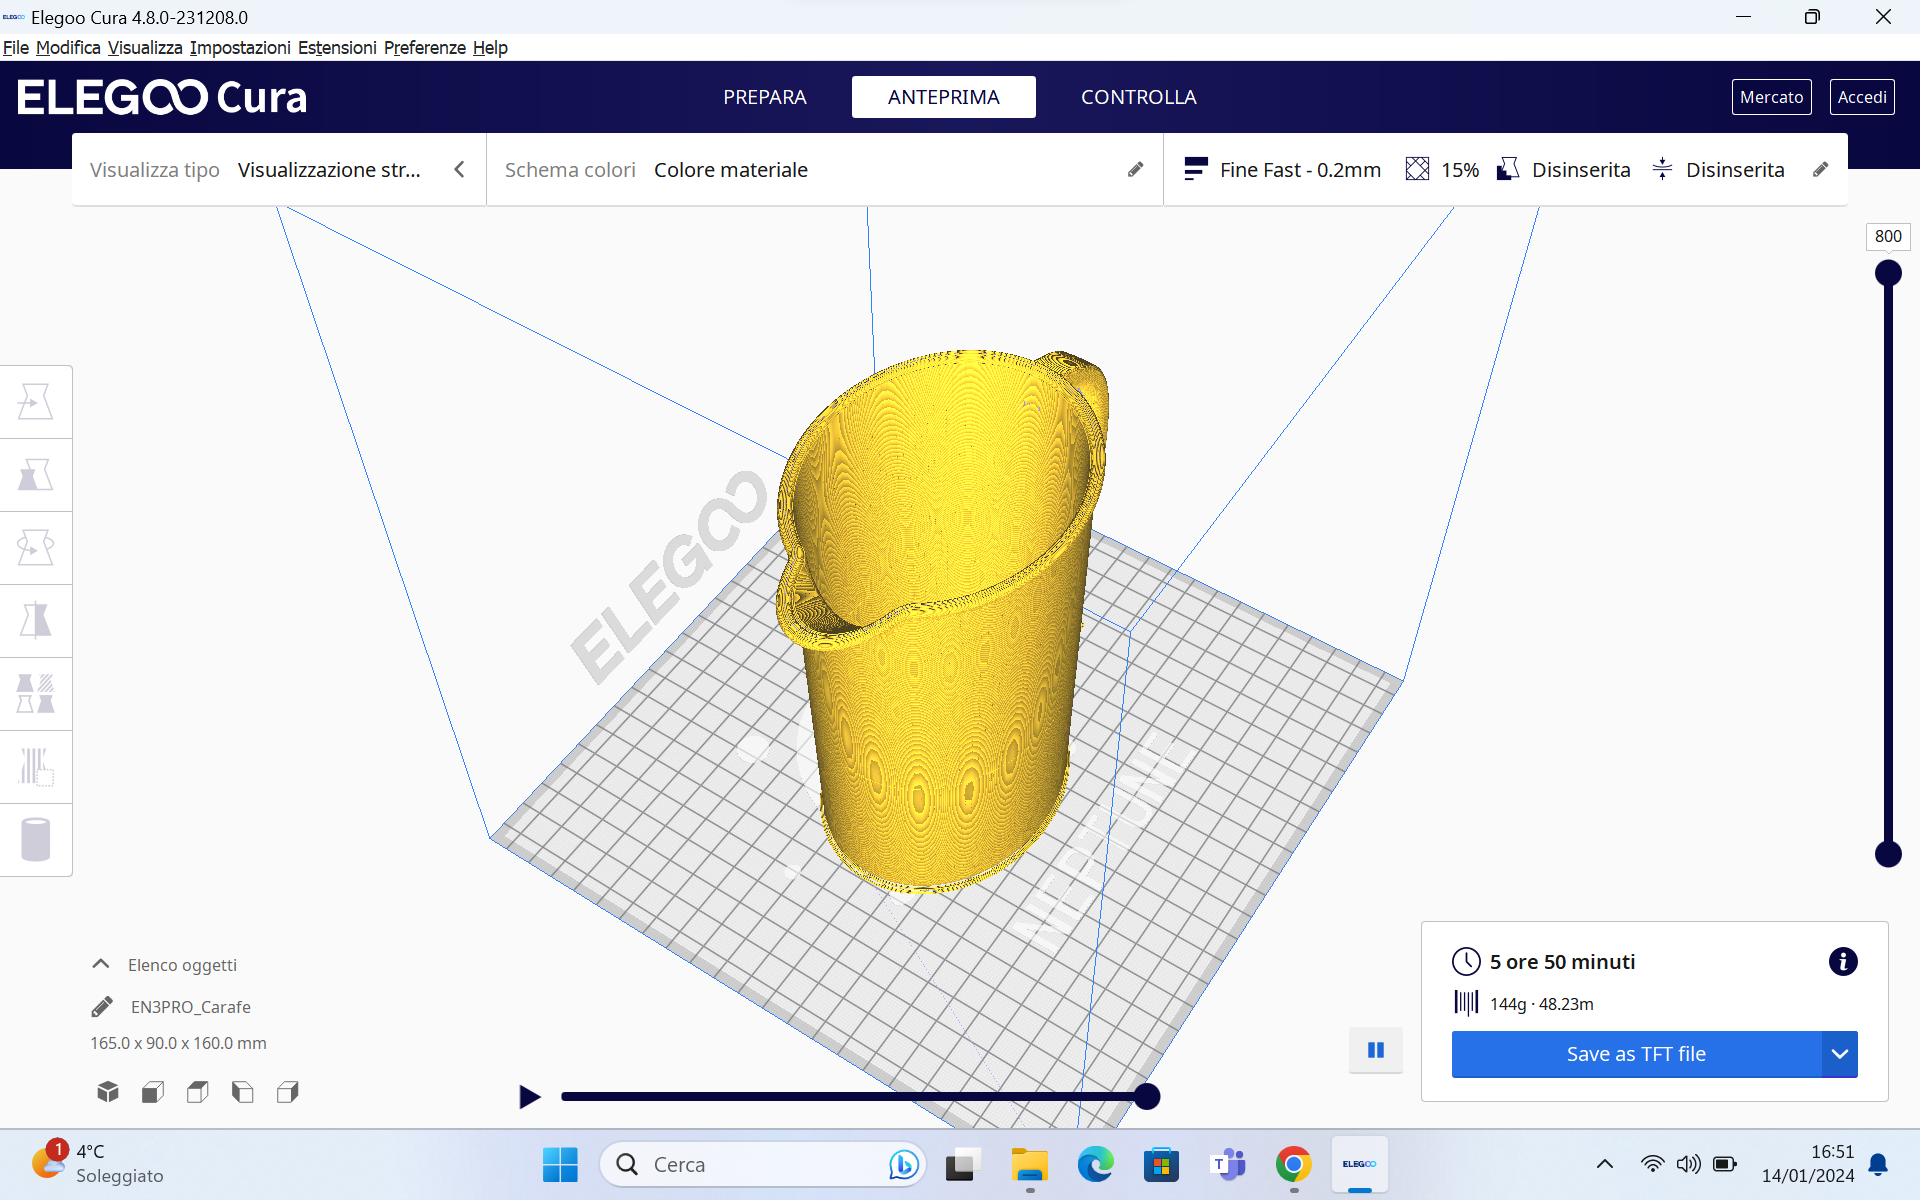This screenshot has width=1920, height=1200.
Task: Pause slicing with the pause button
Action: 1376,1050
